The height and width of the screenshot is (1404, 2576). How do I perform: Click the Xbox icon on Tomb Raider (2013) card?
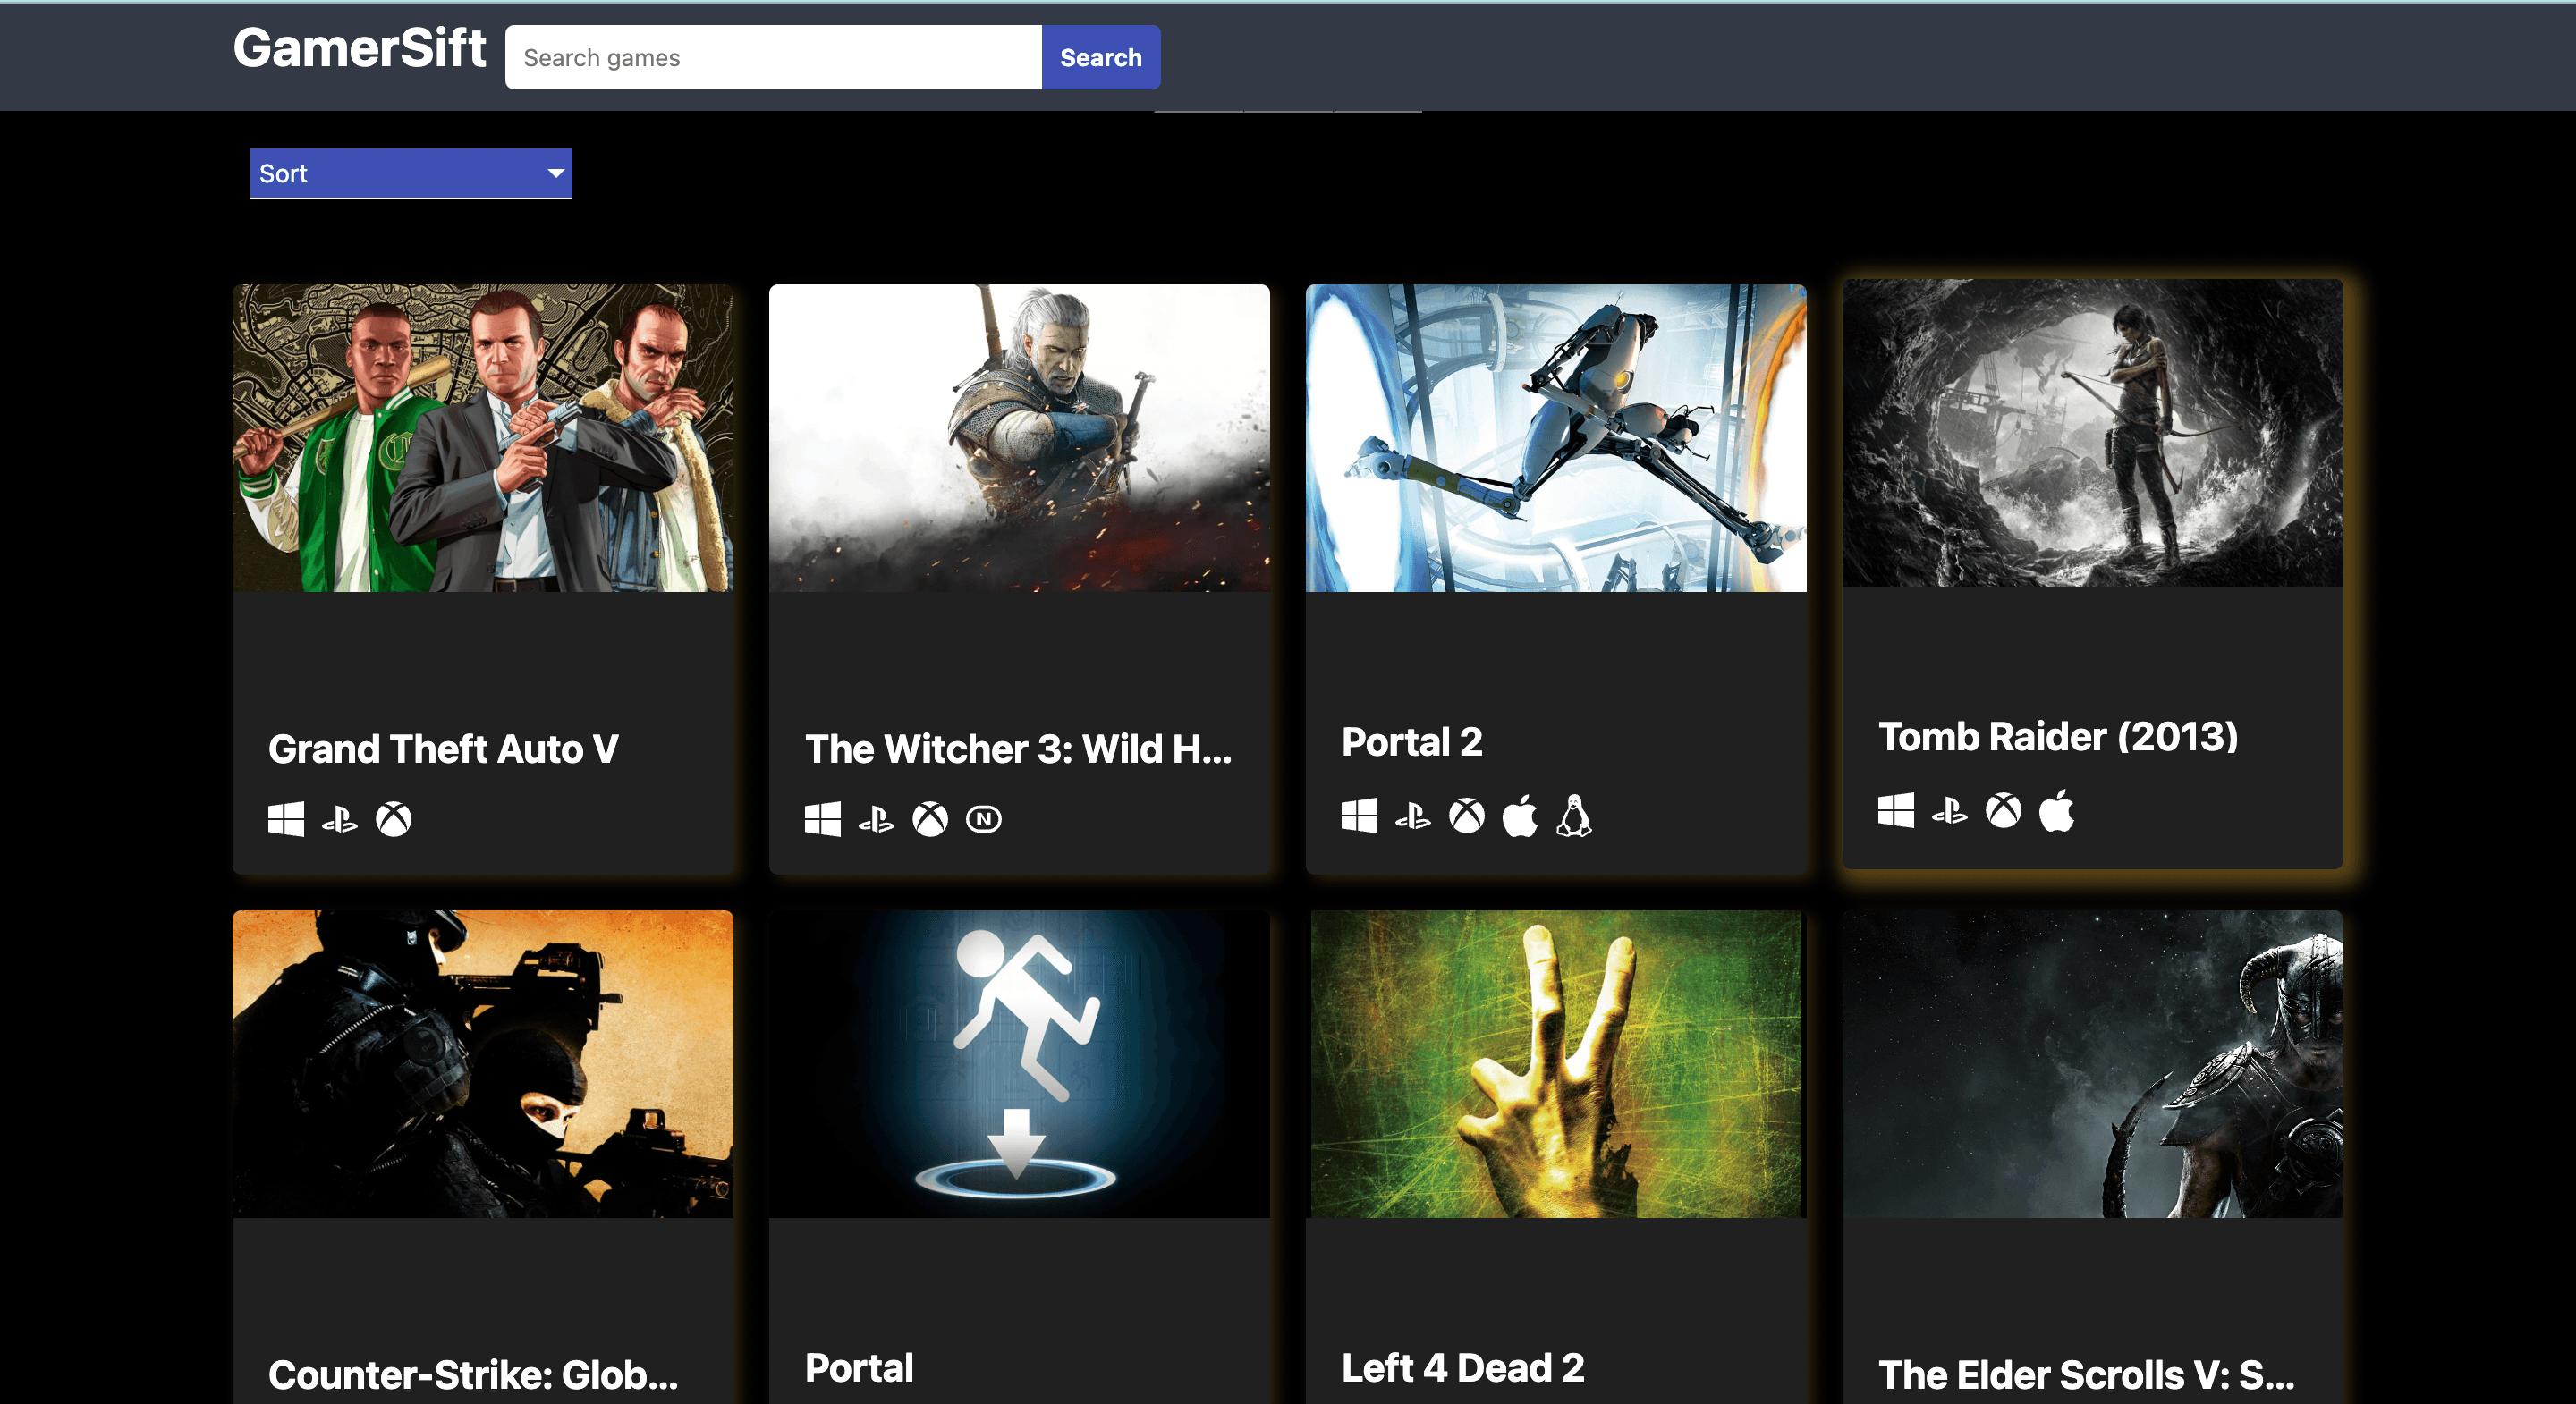[x=2004, y=810]
